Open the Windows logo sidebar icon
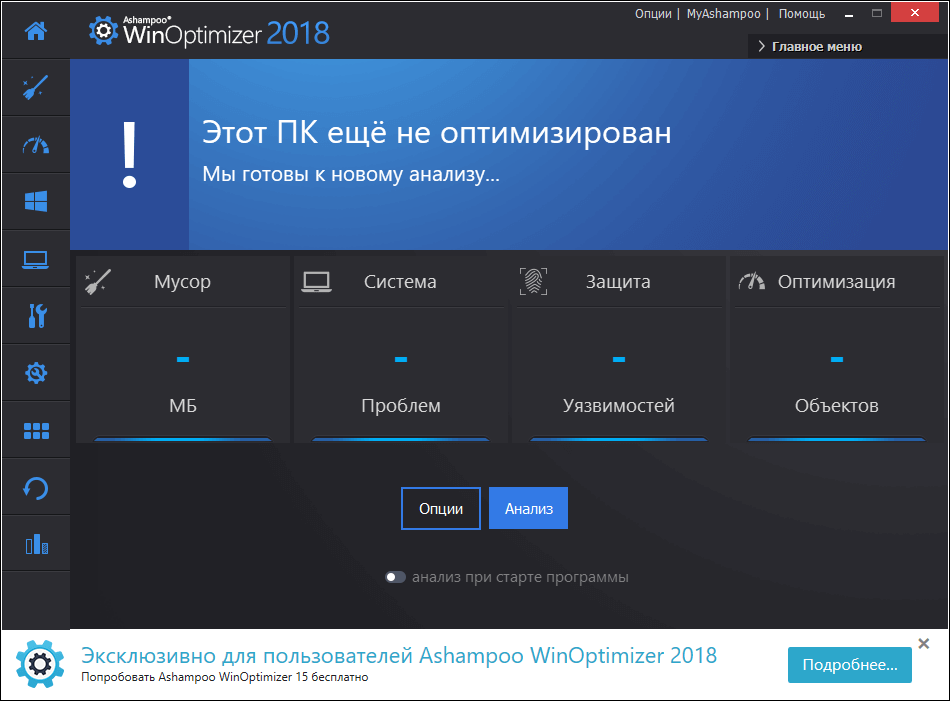Screen dimensions: 950x701 [36, 201]
